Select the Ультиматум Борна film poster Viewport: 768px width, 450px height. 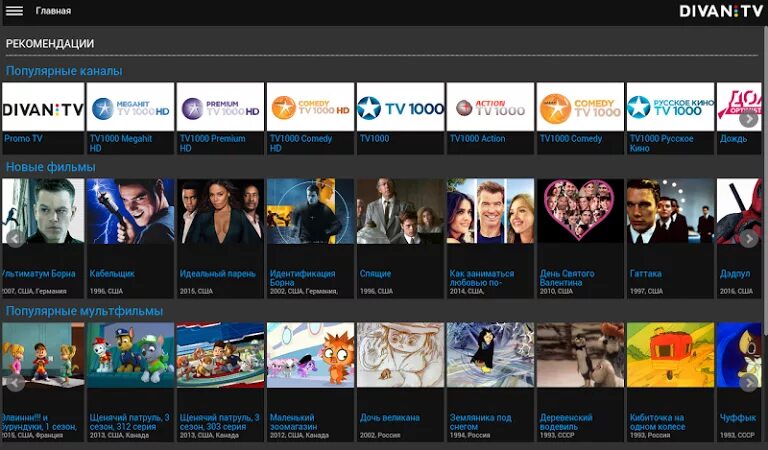(43, 211)
